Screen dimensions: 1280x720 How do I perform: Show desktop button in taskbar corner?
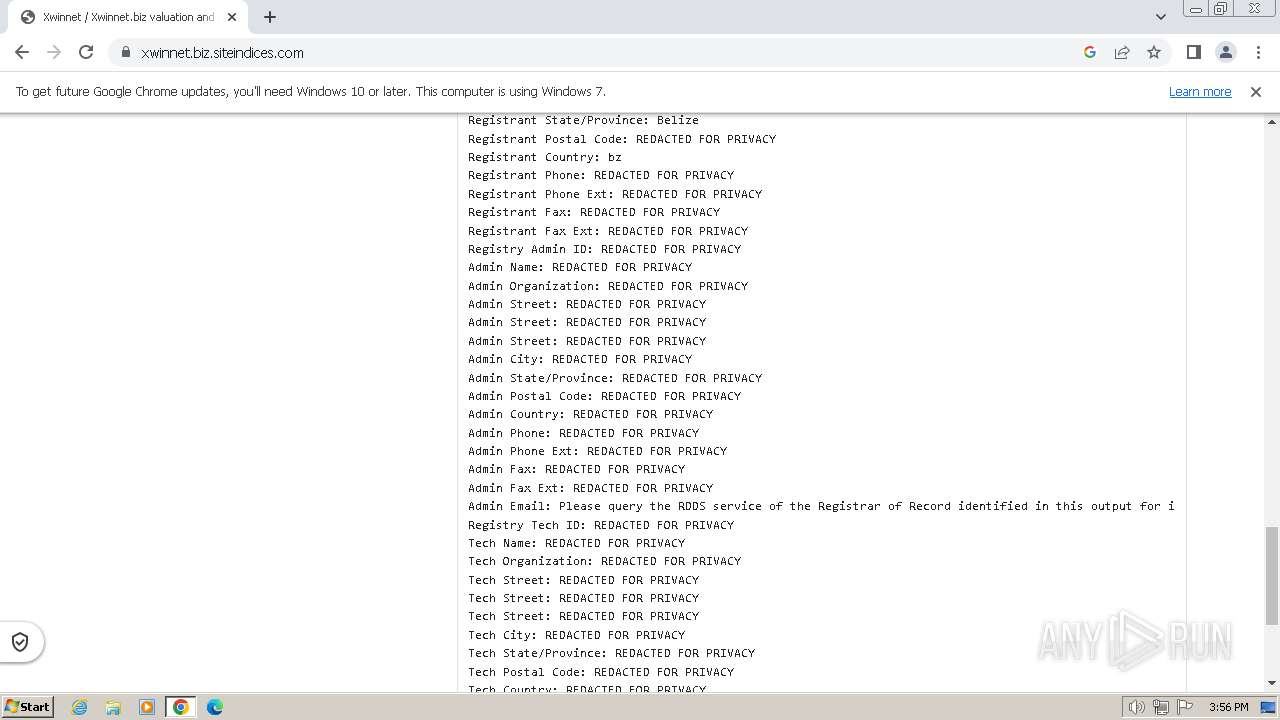tap(1269, 707)
